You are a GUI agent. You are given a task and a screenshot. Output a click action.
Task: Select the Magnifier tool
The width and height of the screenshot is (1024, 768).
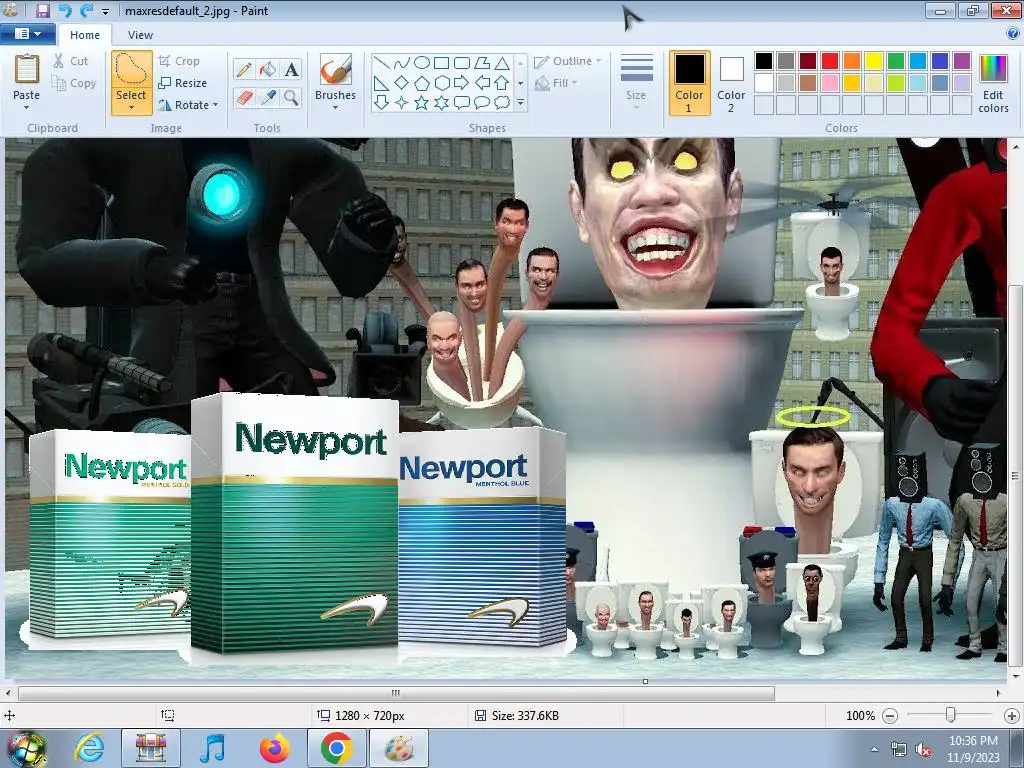click(291, 98)
